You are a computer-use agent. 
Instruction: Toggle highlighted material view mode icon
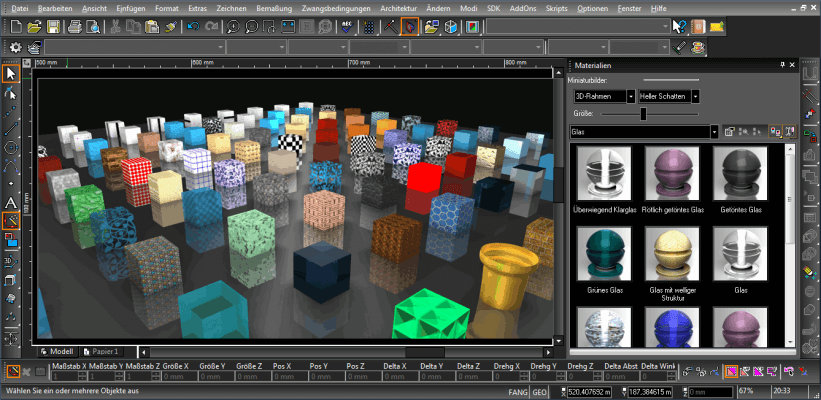[774, 132]
